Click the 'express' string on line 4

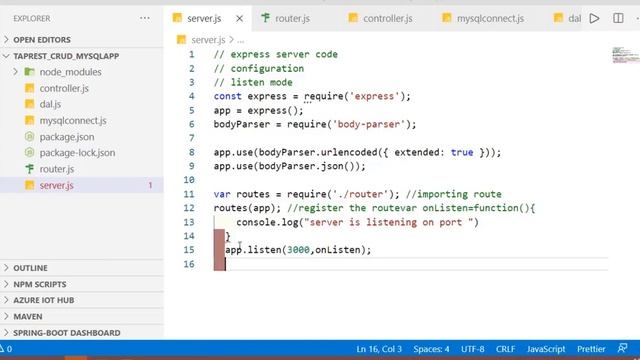point(374,96)
